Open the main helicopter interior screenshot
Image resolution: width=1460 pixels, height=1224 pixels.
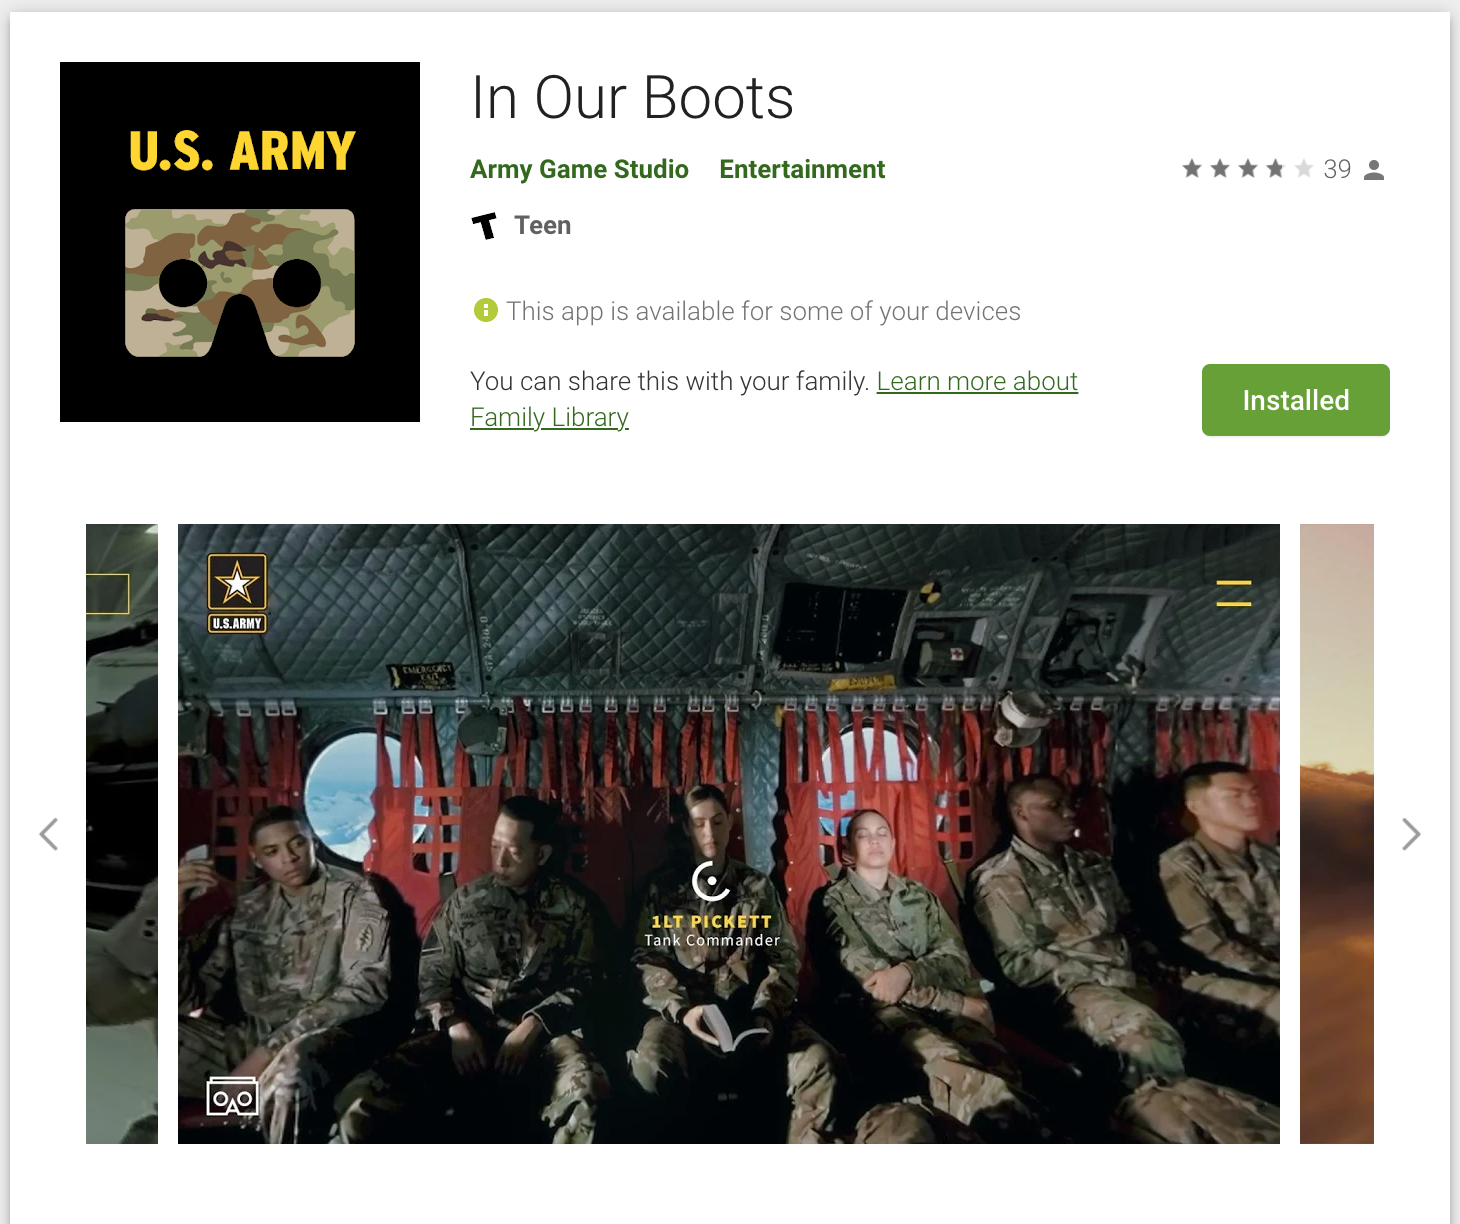(x=729, y=834)
